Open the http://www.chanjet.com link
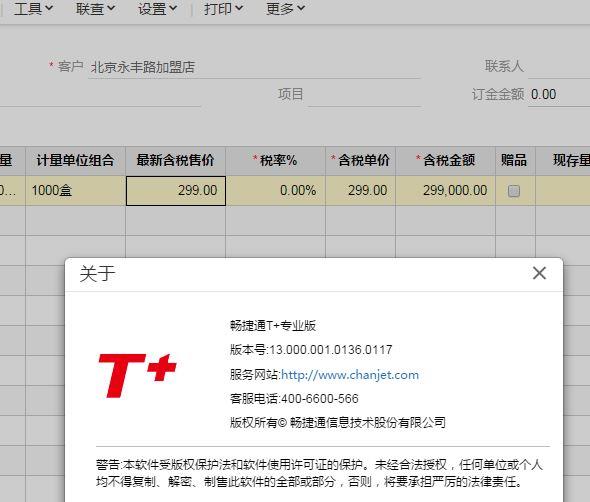Viewport: 590px width, 502px height. click(x=350, y=375)
